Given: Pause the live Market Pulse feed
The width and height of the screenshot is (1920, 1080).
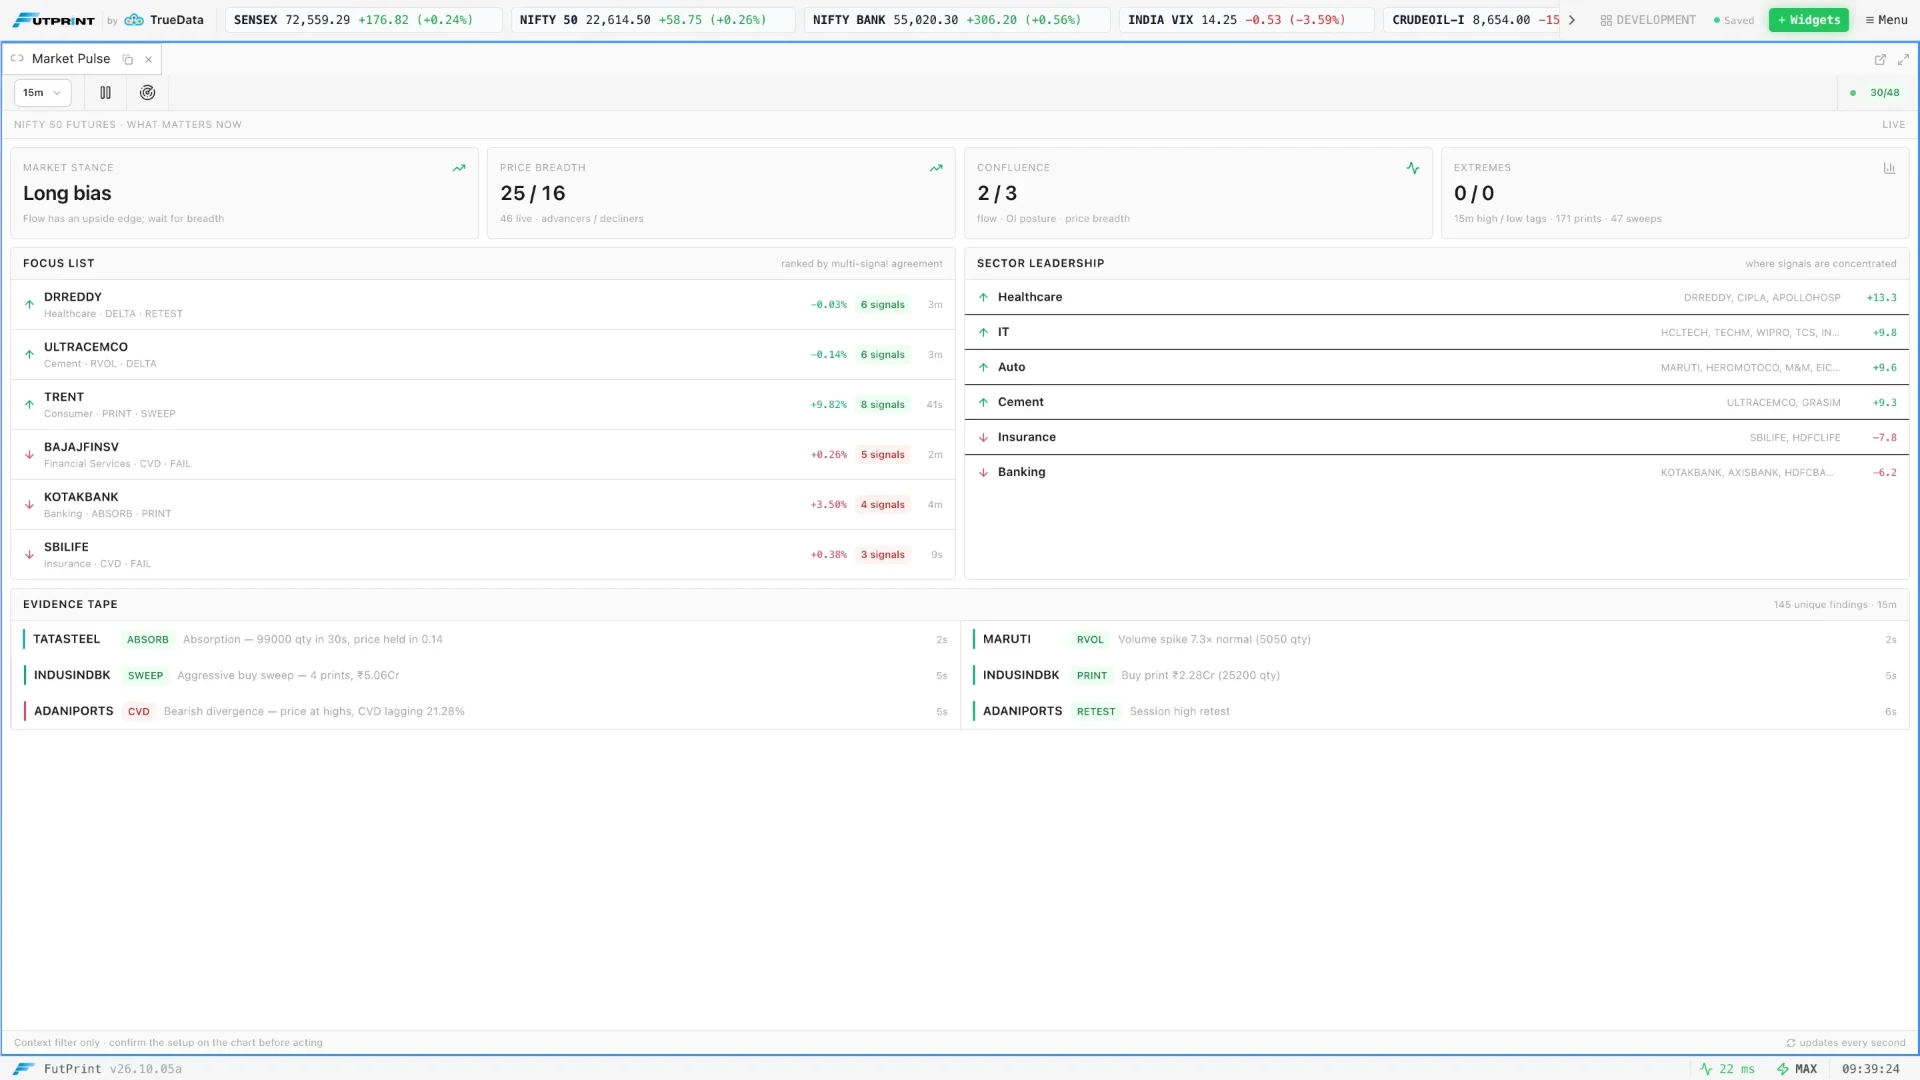Looking at the screenshot, I should click(105, 93).
